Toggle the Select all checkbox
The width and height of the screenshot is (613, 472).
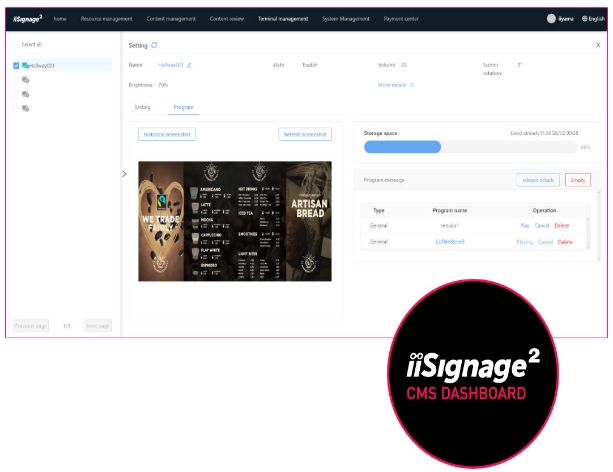tap(16, 45)
